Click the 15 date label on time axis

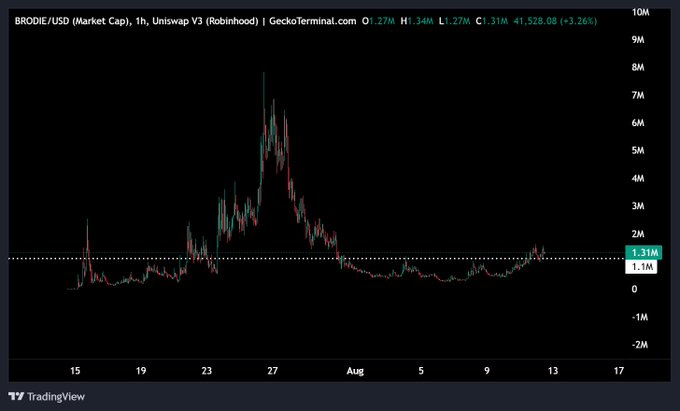(x=75, y=371)
